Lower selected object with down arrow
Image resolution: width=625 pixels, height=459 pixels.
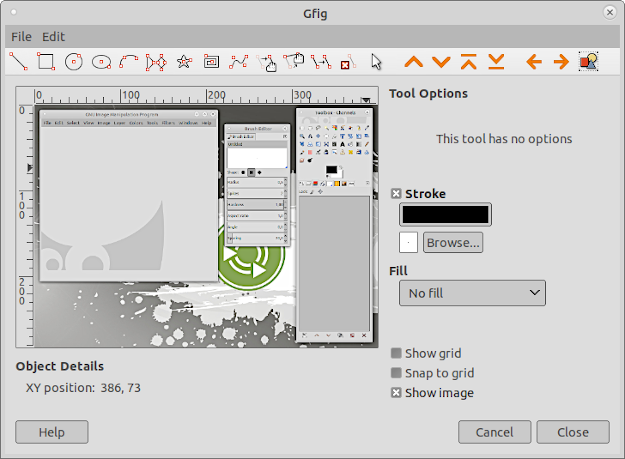click(441, 62)
